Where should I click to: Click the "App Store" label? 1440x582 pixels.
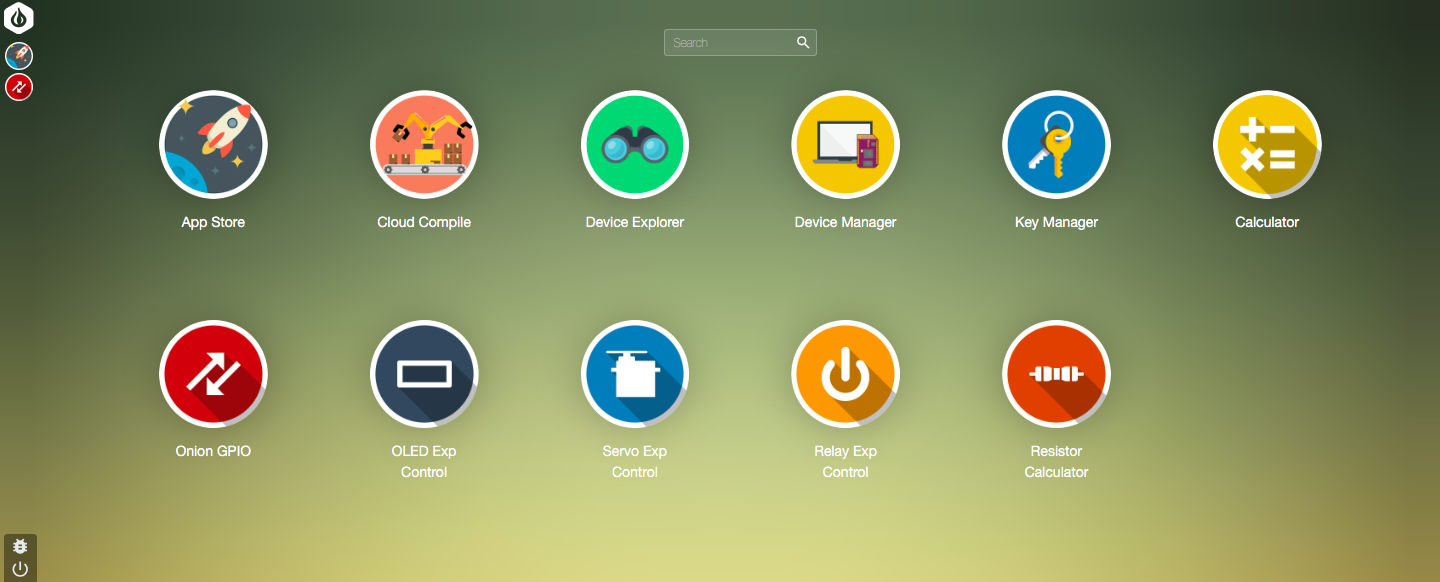point(213,222)
